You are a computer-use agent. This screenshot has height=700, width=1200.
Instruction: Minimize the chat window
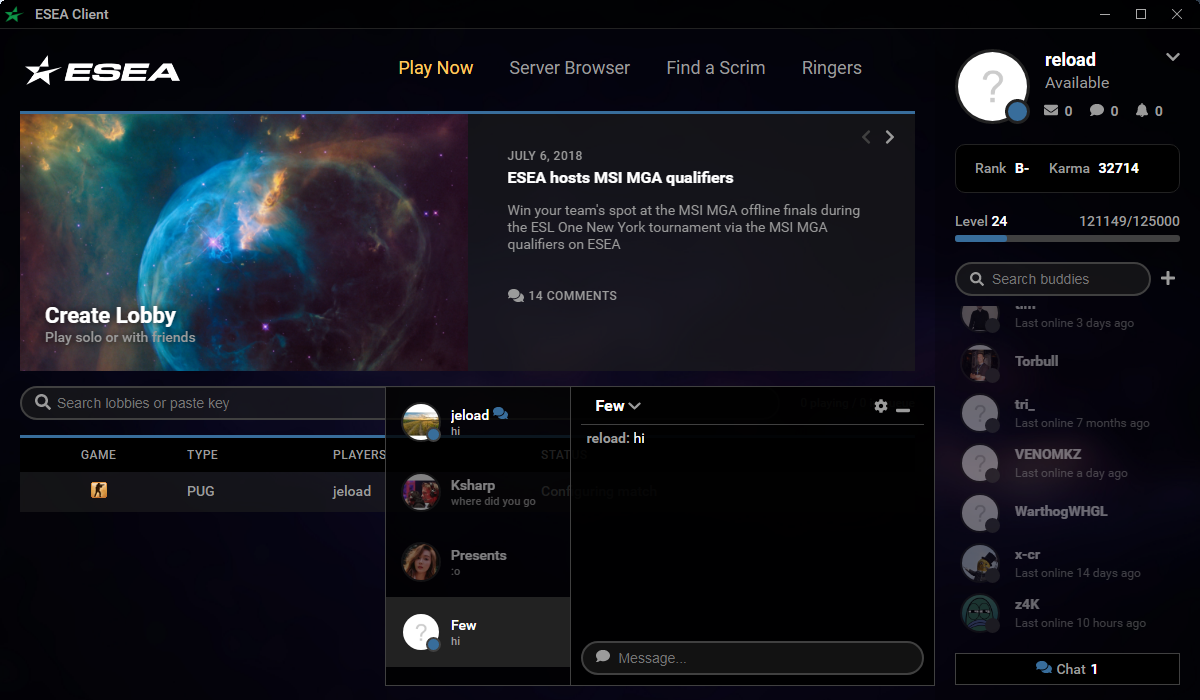point(903,409)
